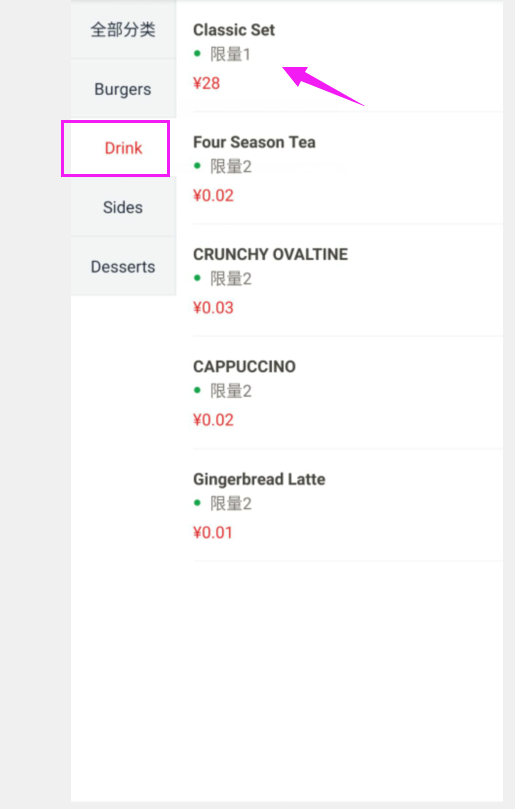Switch to the Drink category
Screen dimensions: 515x809
coord(123,148)
